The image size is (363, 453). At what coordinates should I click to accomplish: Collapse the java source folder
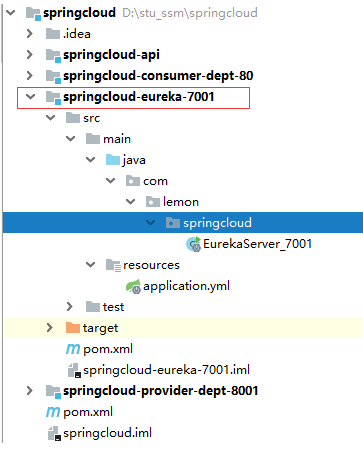[x=91, y=160]
